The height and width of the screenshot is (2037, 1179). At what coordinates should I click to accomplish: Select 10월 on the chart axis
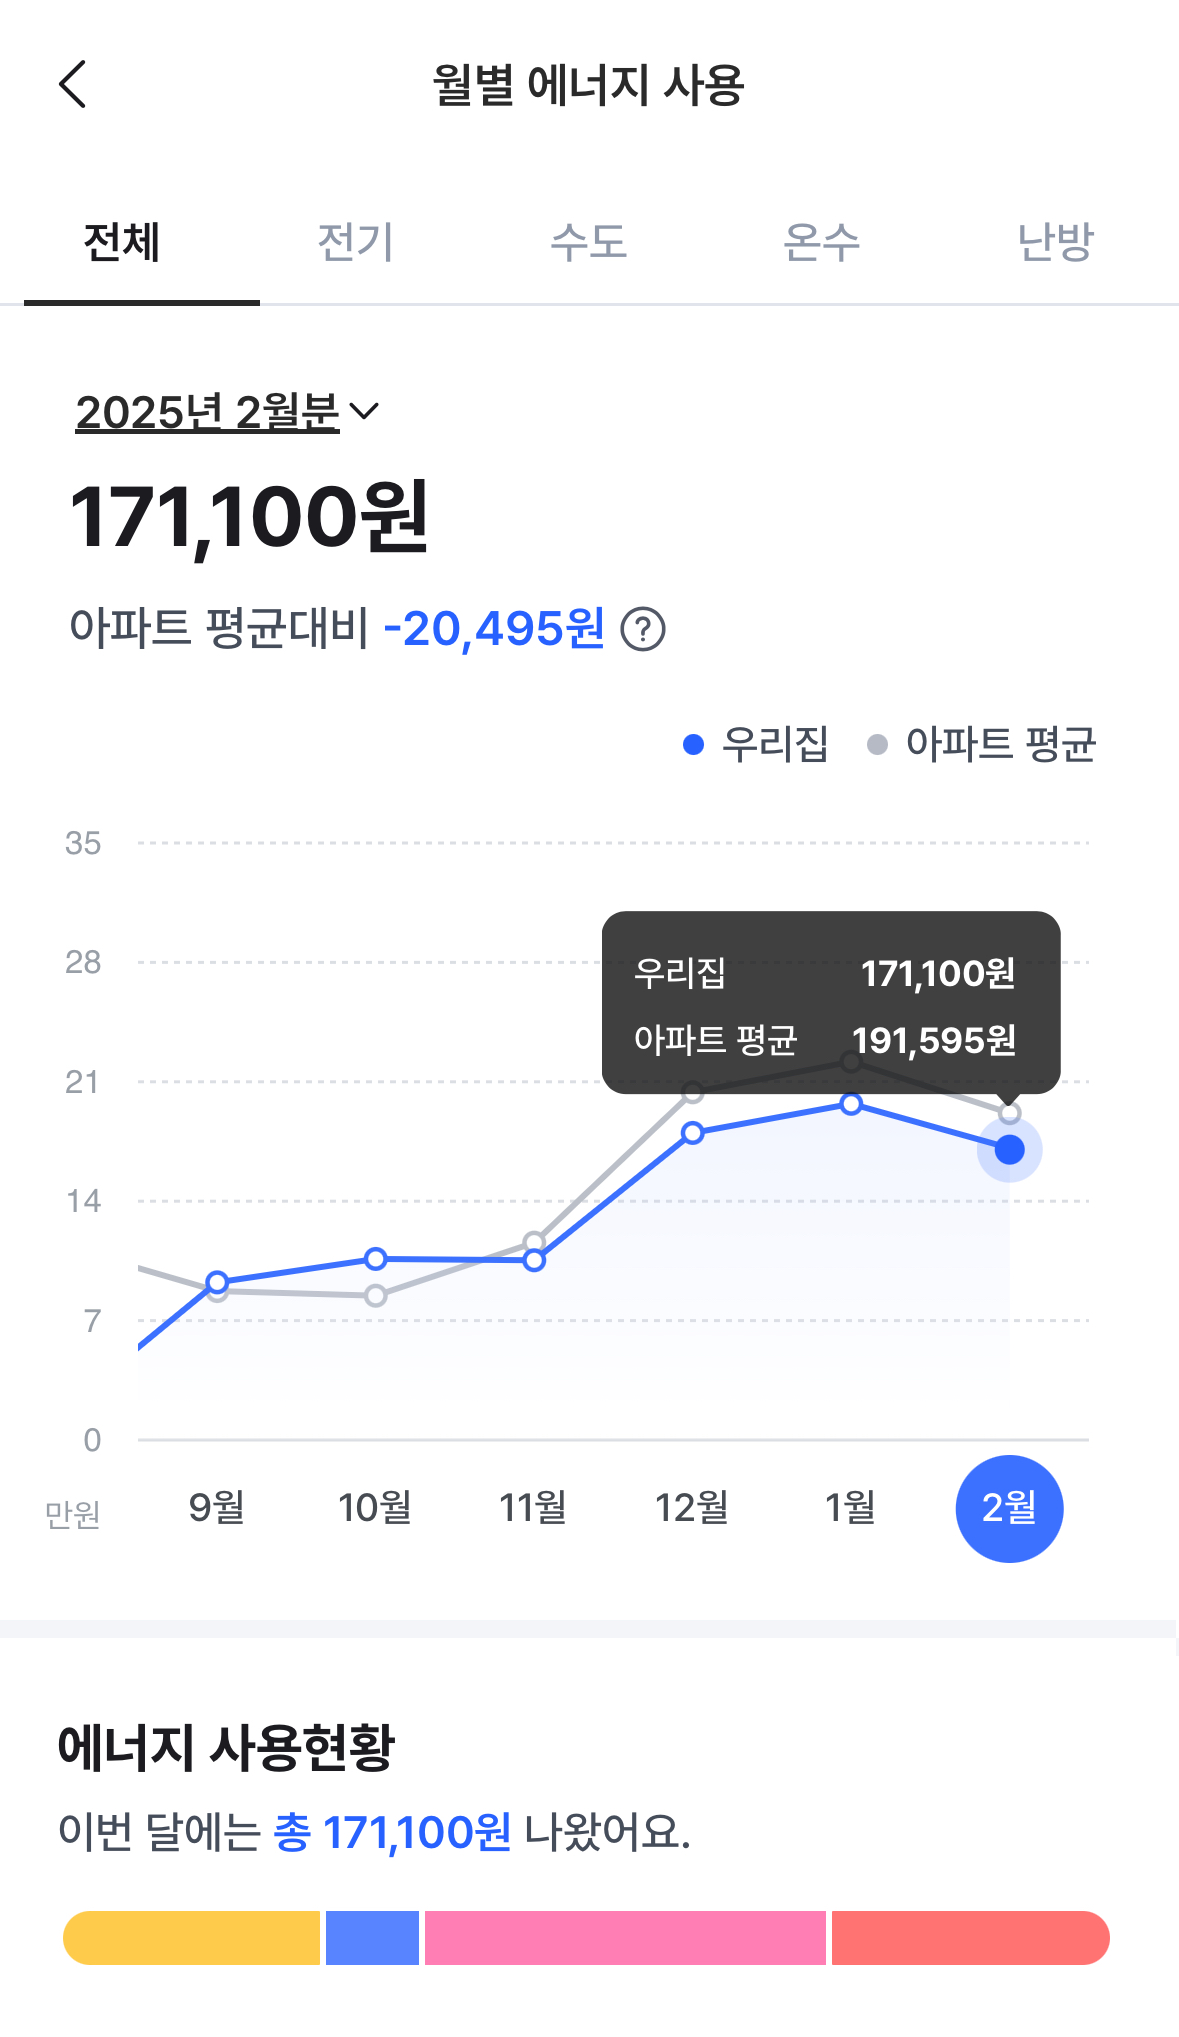[375, 1507]
